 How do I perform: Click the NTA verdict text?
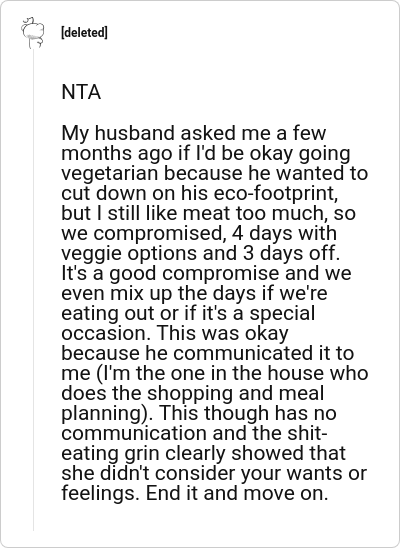[x=81, y=92]
